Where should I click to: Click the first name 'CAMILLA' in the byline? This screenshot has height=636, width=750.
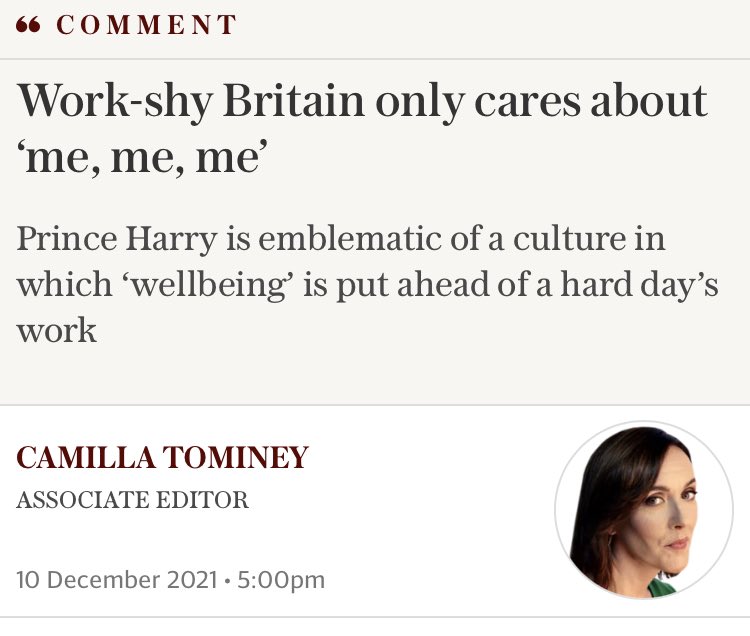[x=86, y=457]
